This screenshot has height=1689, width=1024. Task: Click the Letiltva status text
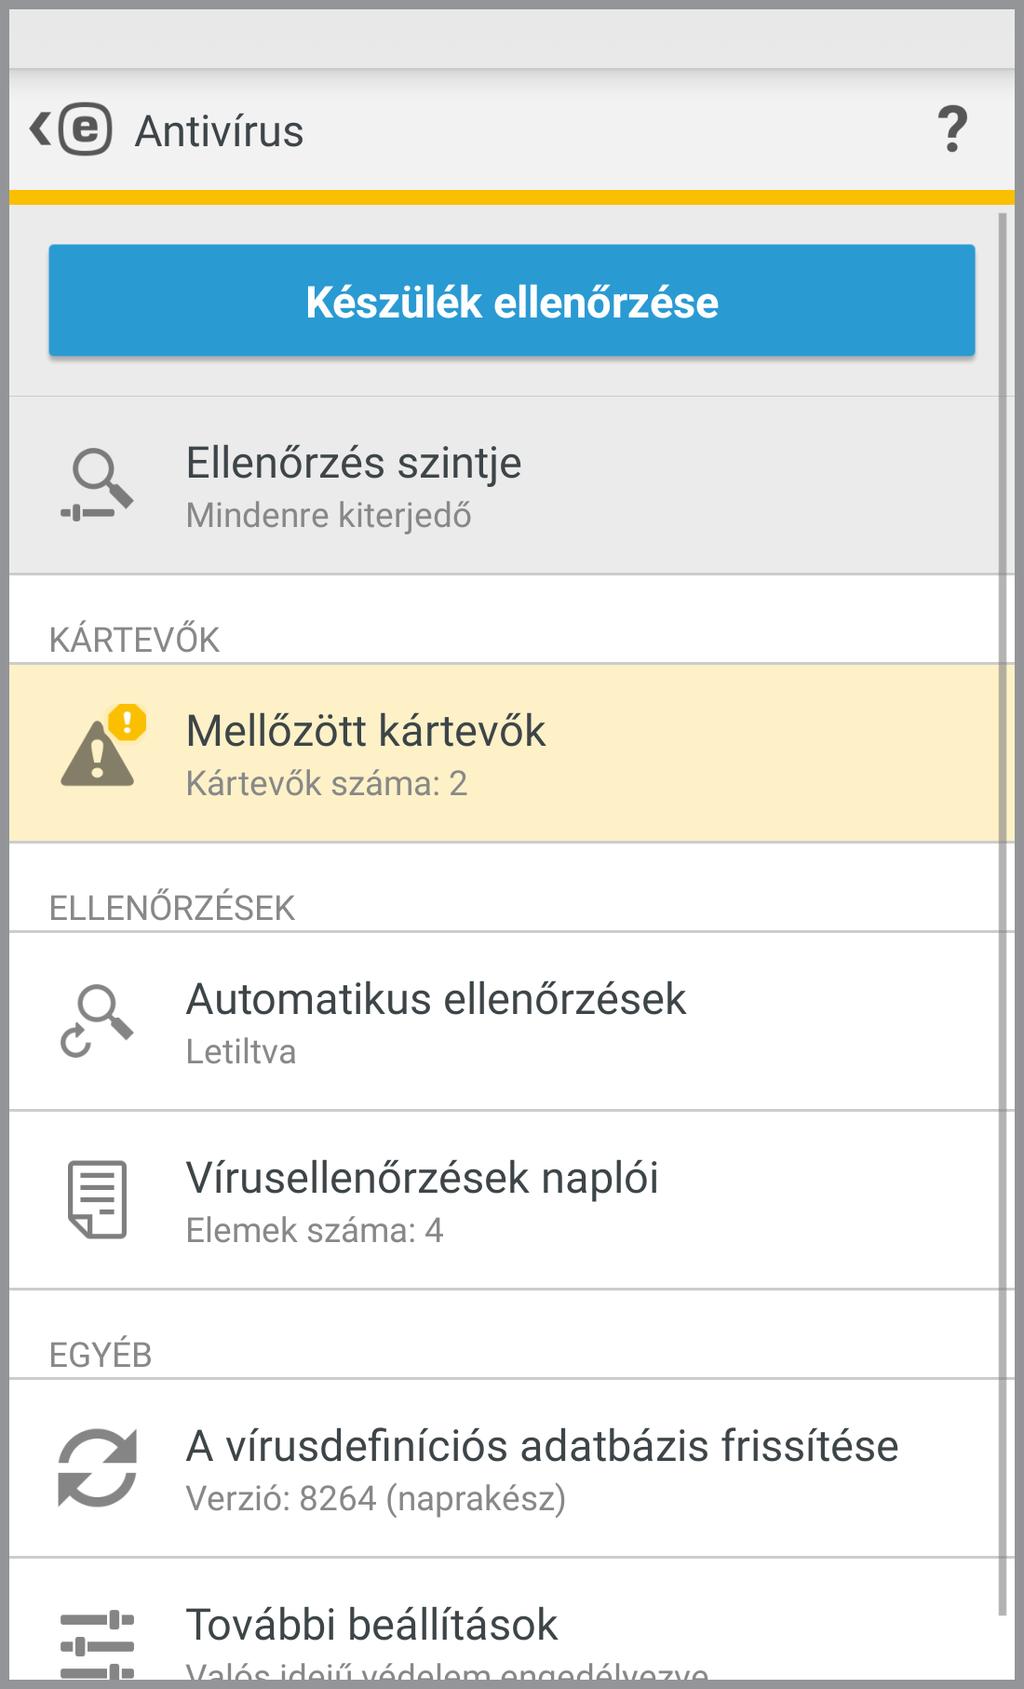241,1052
